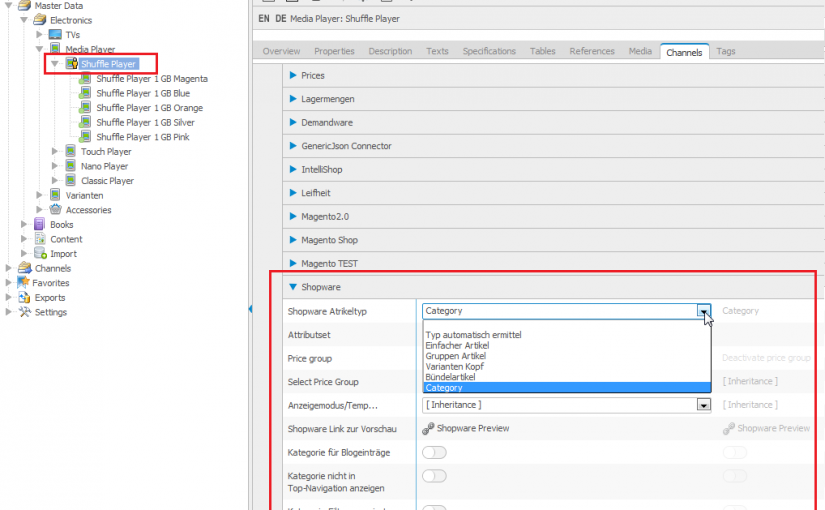Select Touch Player tree item
The image size is (825, 510).
click(x=106, y=152)
